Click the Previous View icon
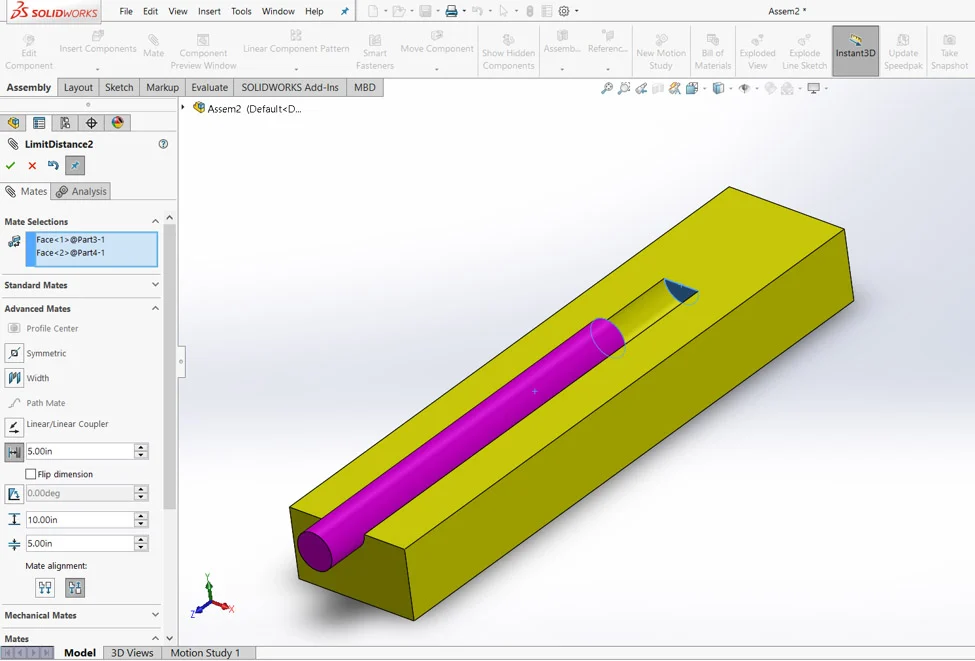Viewport: 975px width, 661px height. point(641,88)
